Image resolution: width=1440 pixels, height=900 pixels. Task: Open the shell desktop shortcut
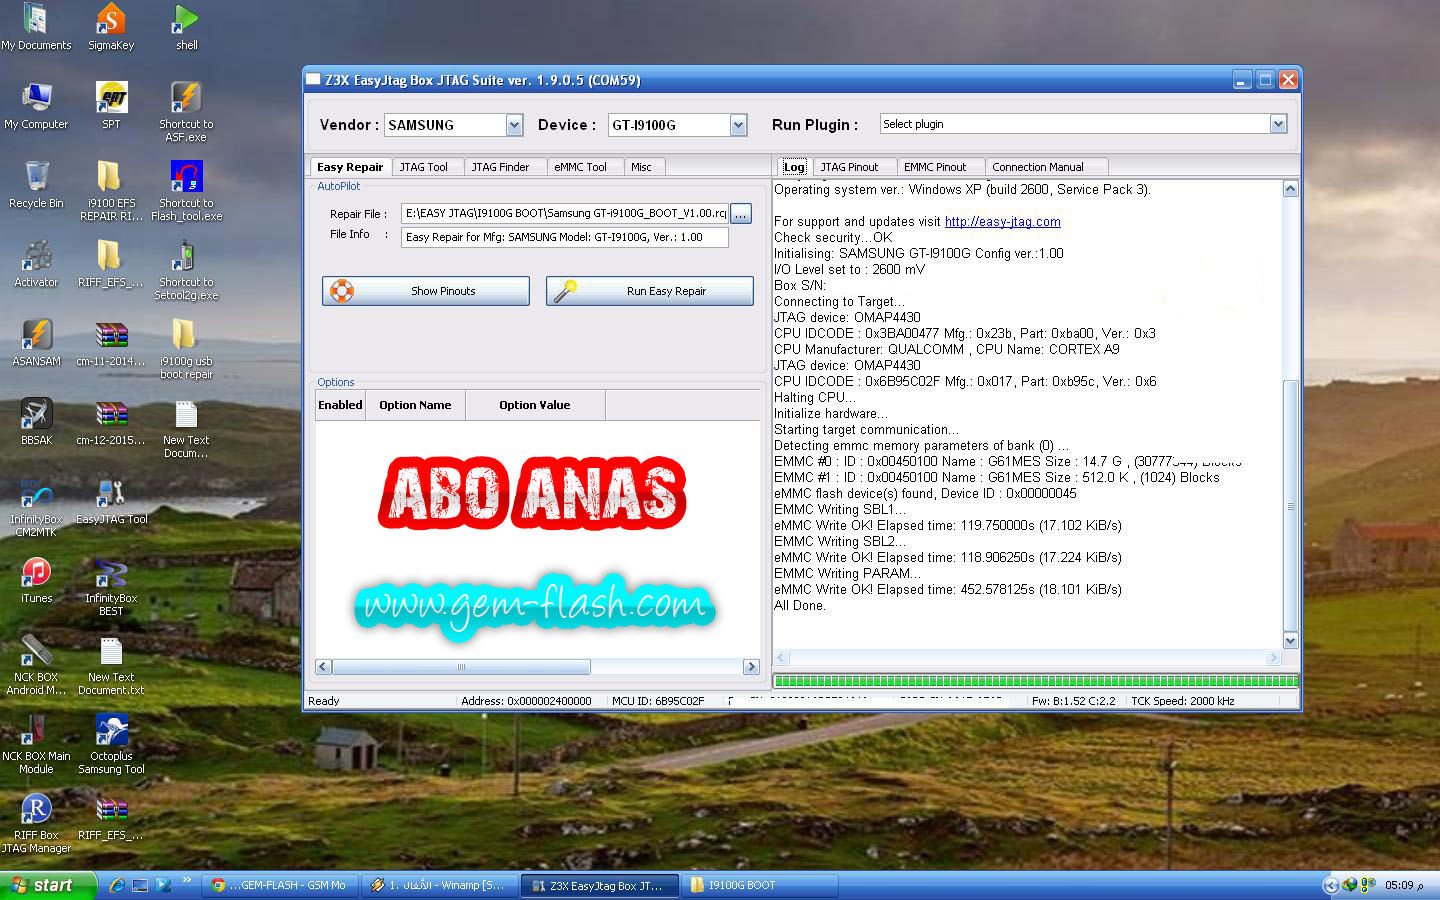click(x=187, y=28)
